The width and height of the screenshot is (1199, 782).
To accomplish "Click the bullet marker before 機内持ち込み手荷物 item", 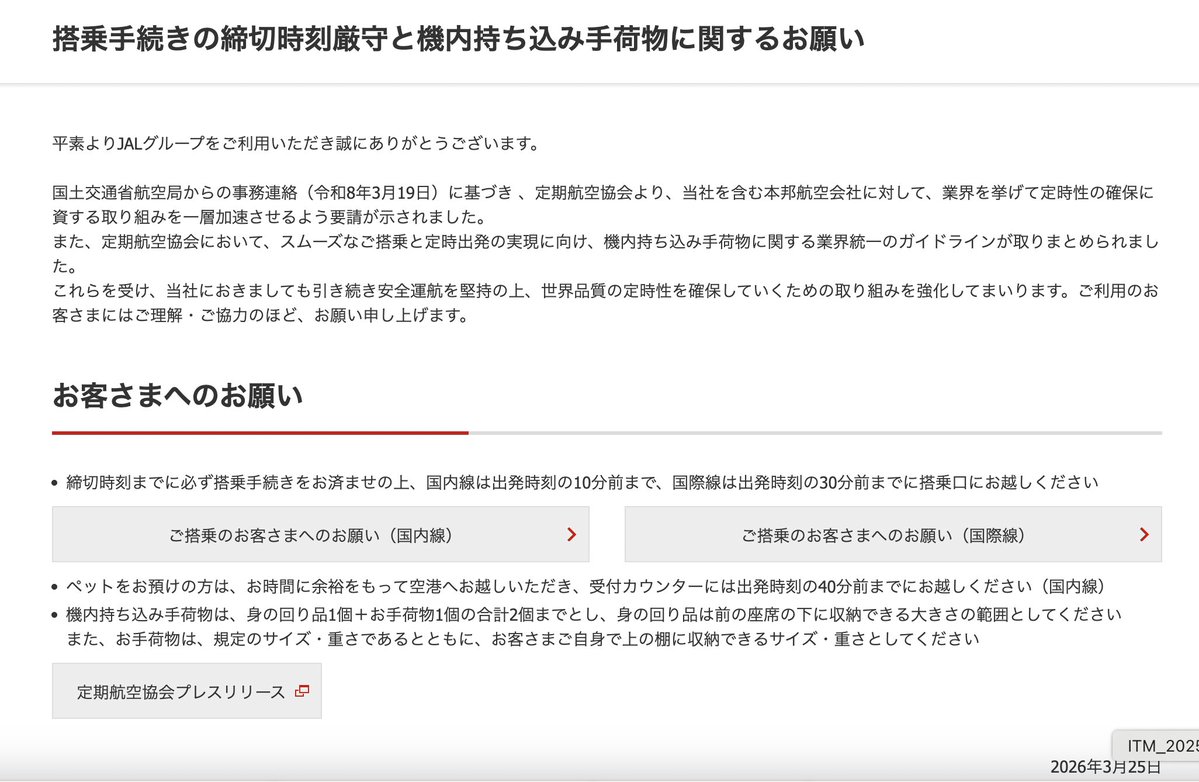I will coord(57,615).
